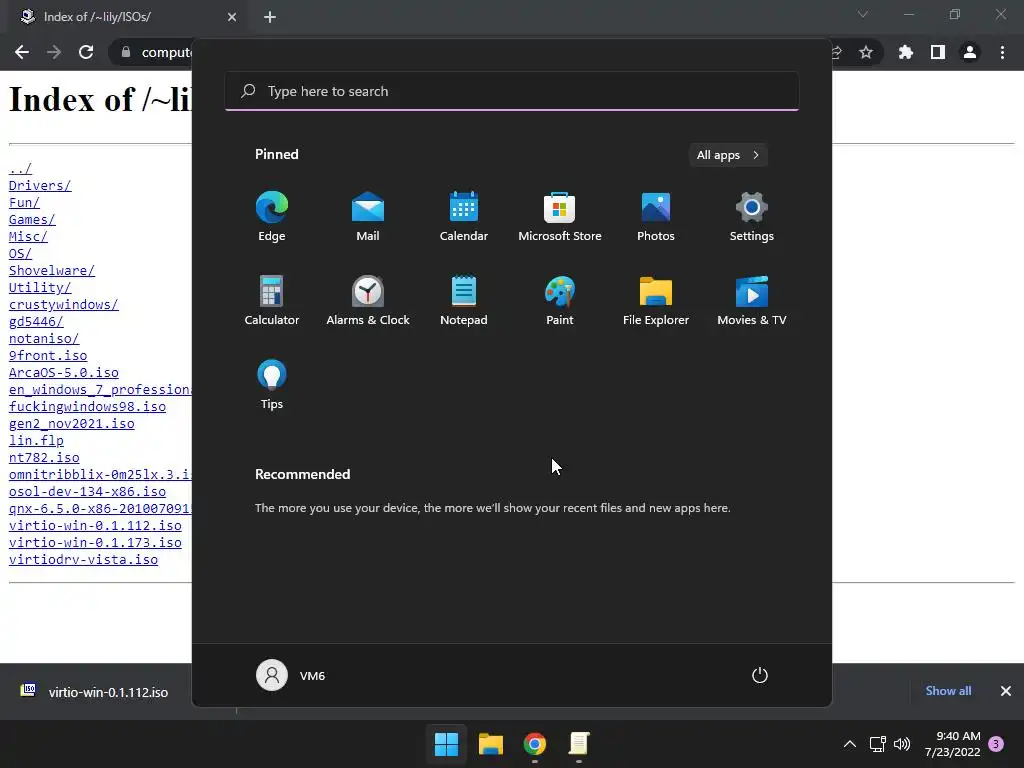1024x768 pixels.
Task: Open the Tips app
Action: (x=272, y=385)
